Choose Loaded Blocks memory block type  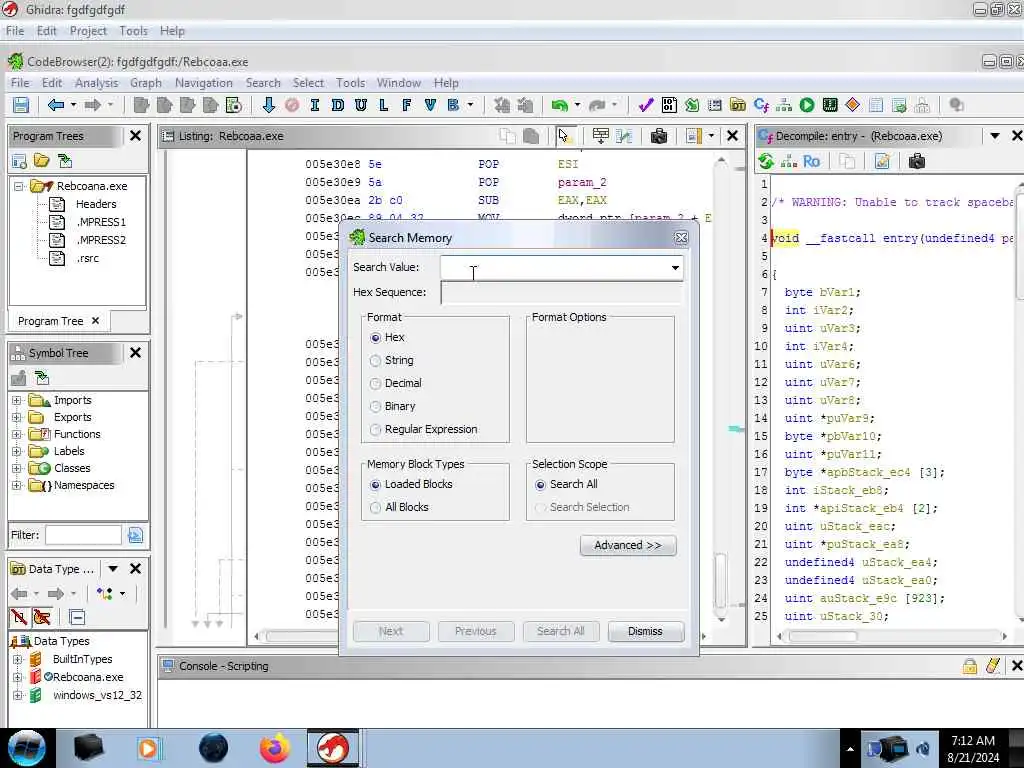(x=375, y=485)
